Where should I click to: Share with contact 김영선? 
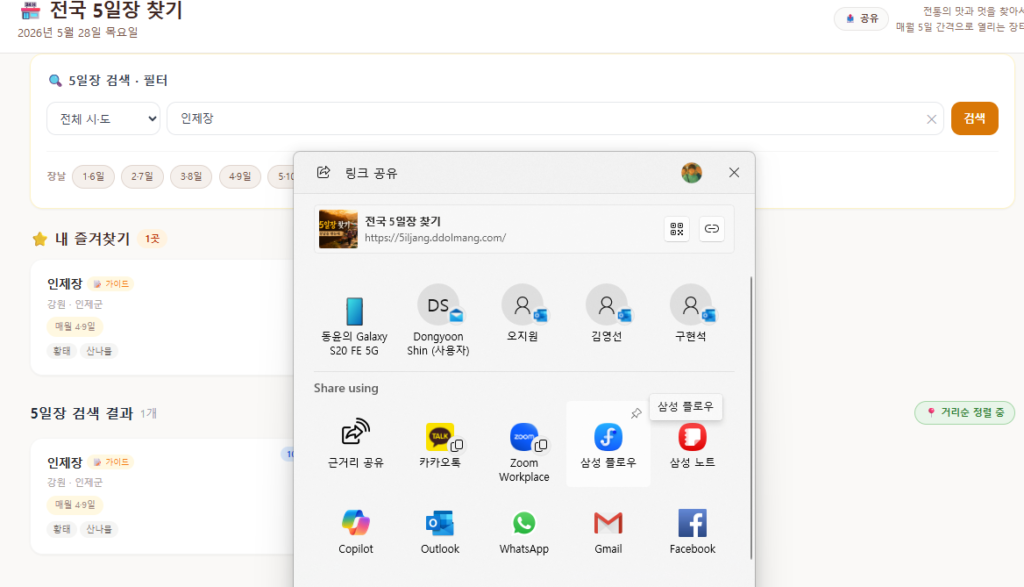[x=607, y=314]
